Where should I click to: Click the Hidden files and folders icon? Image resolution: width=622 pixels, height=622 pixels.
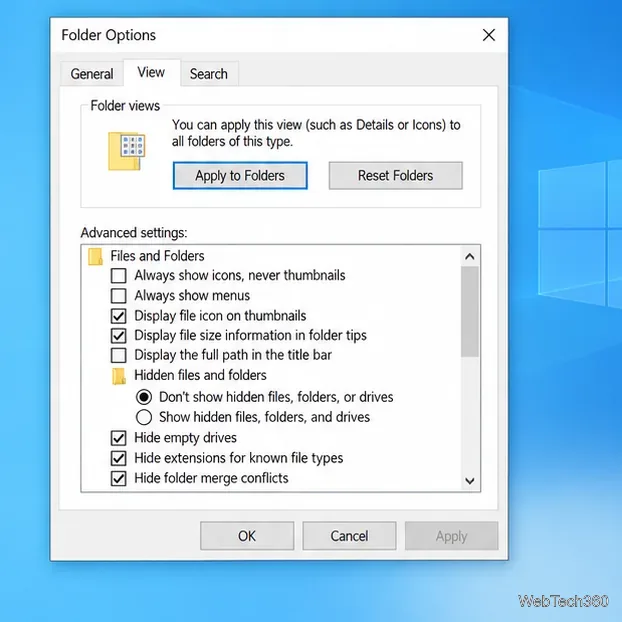pos(119,376)
